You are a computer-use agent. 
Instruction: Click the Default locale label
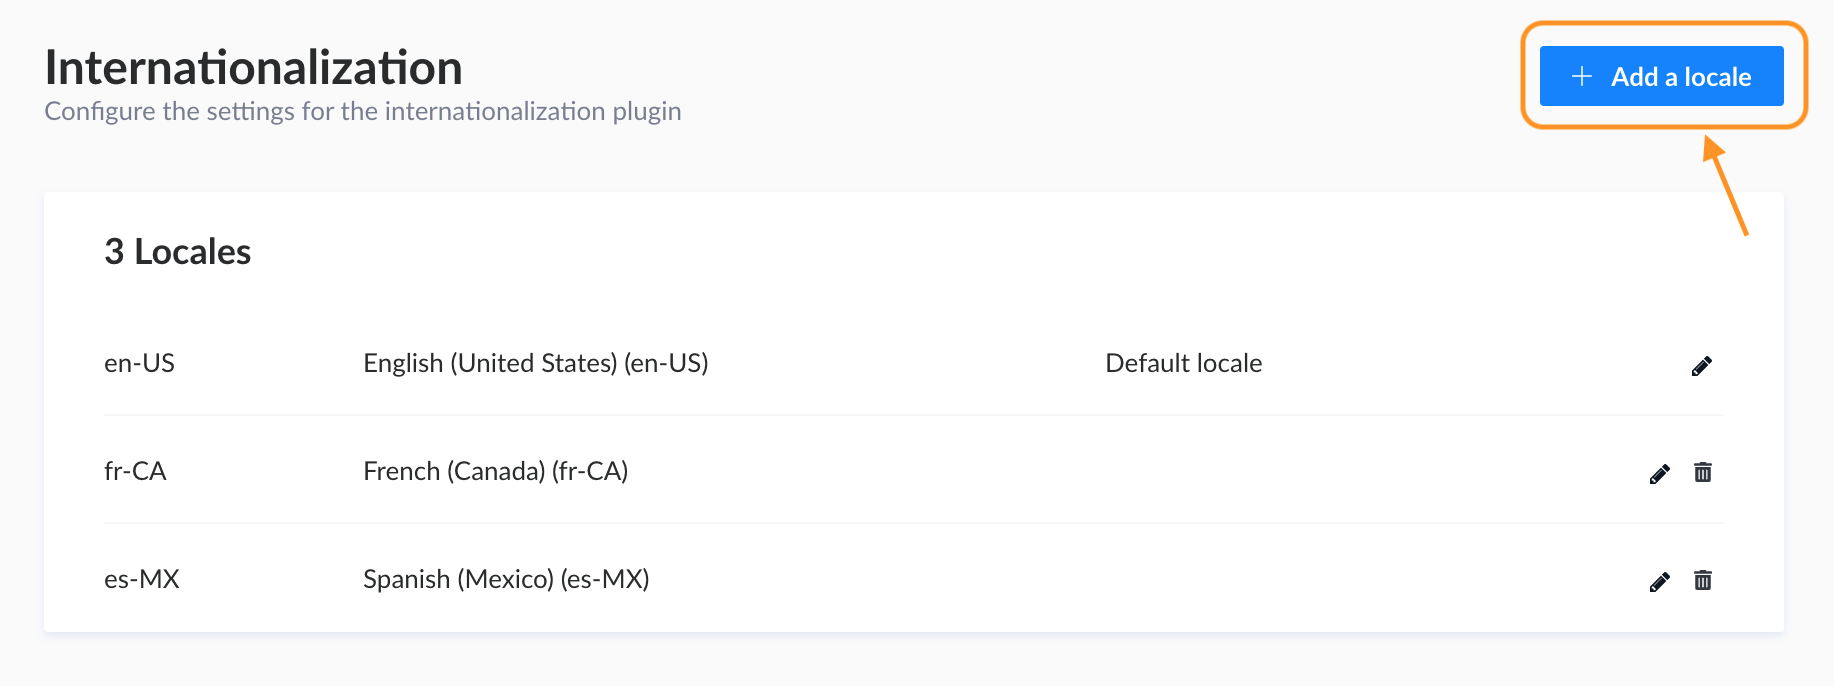pos(1183,363)
